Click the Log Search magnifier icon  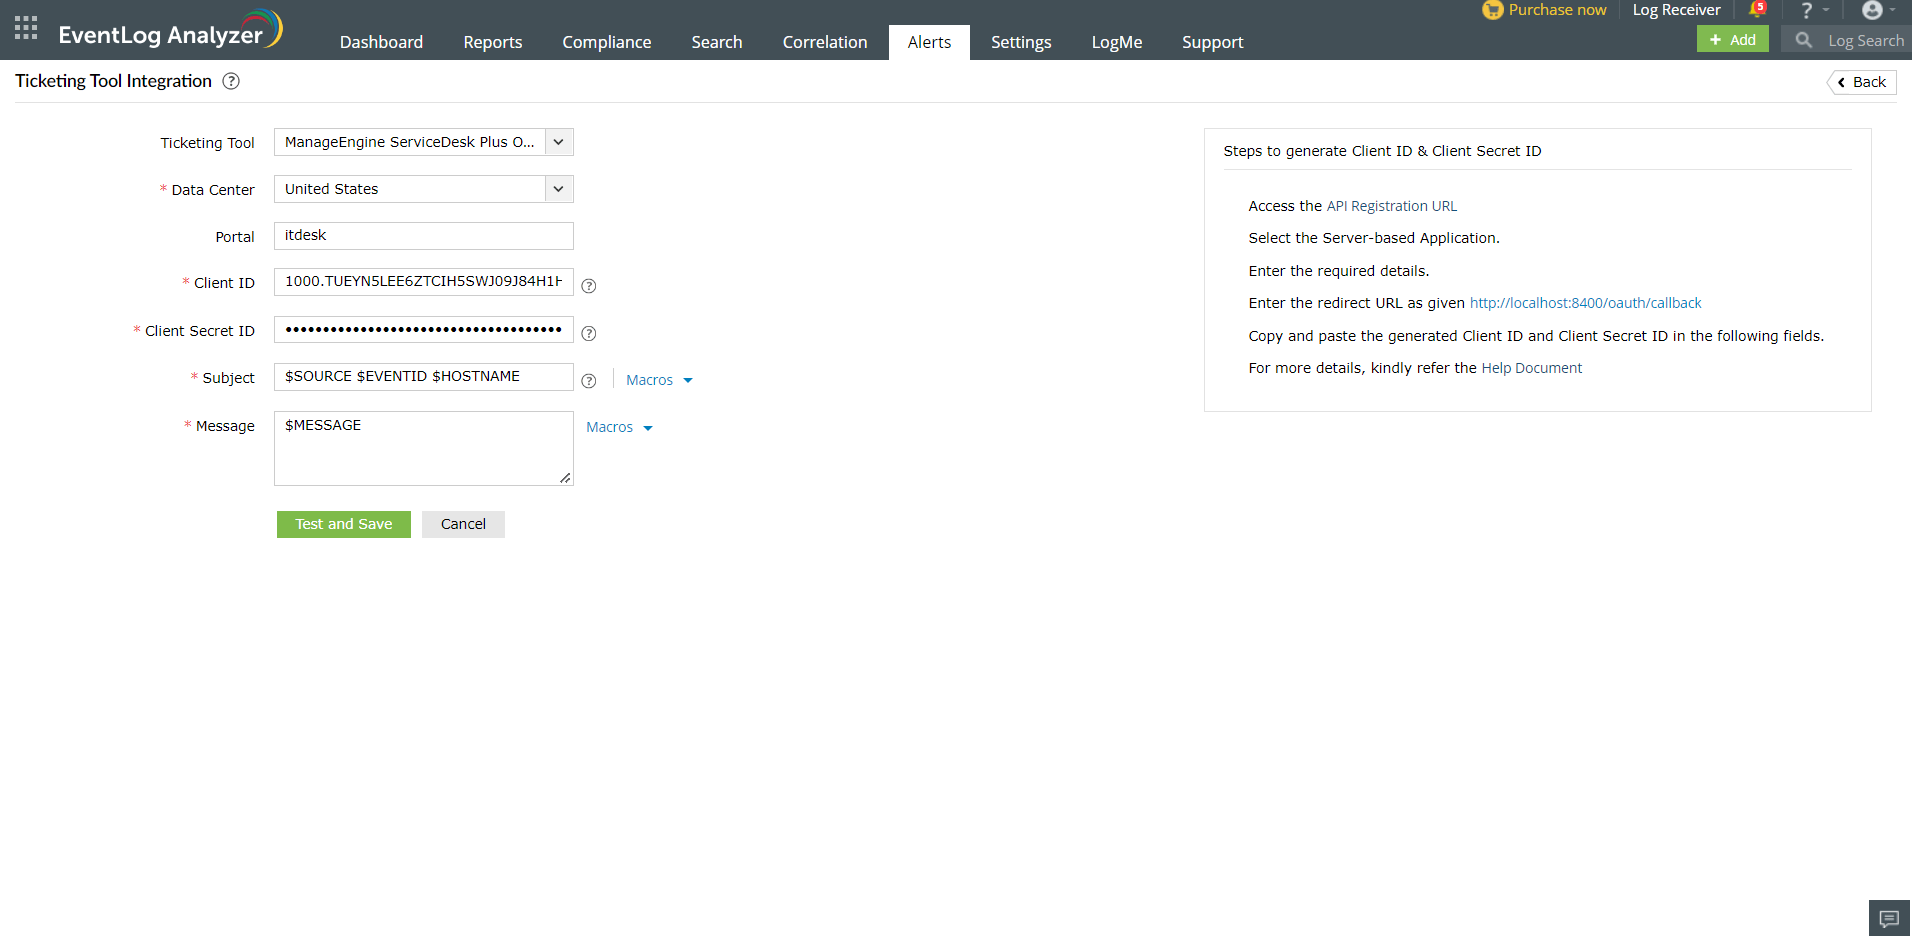(1803, 40)
